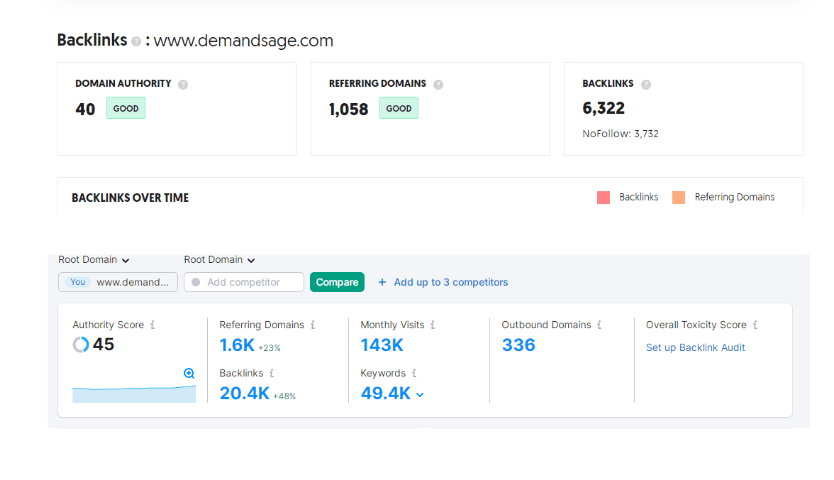Click GOOD badge beside Domain Authority 40
Viewport: 834px width, 480px height.
[126, 108]
